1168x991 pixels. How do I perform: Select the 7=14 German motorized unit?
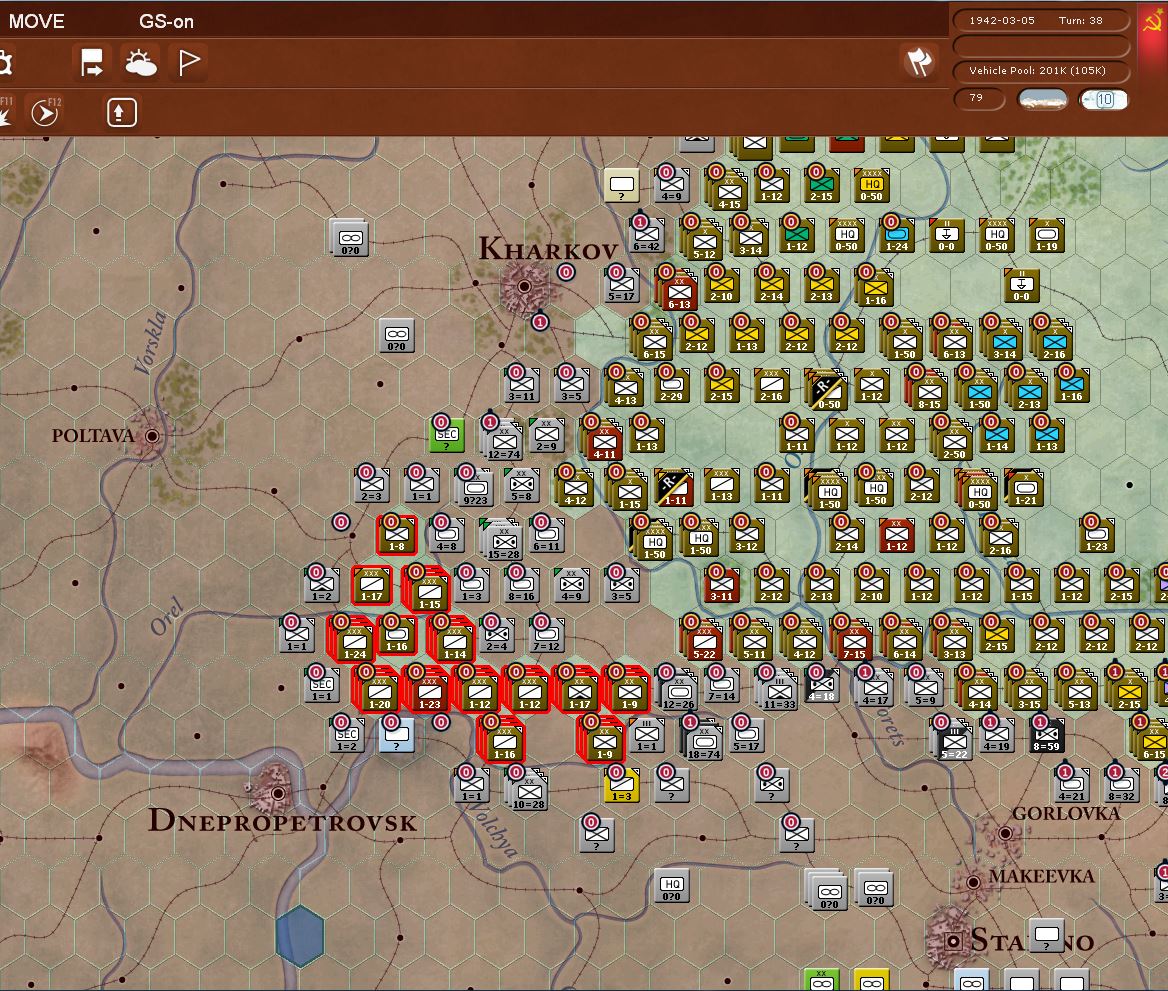click(721, 685)
